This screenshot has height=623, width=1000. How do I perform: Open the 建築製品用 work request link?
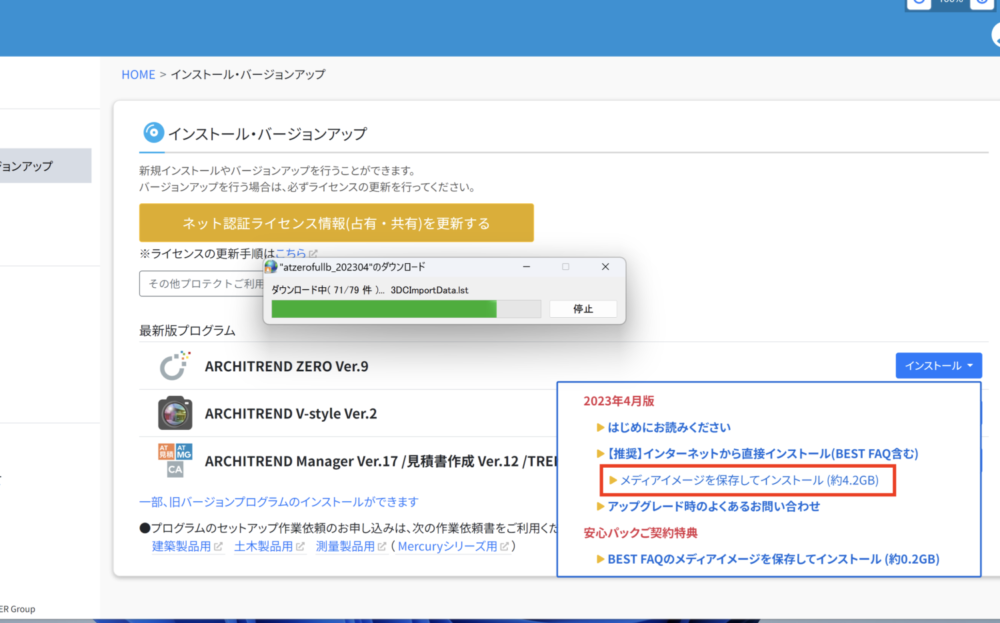(x=181, y=546)
